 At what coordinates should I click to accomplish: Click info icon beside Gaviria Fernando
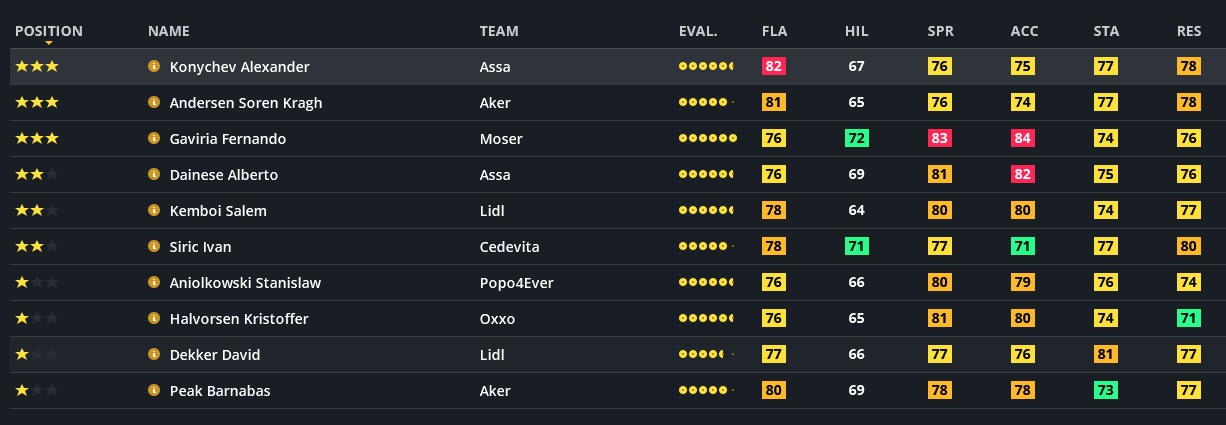click(154, 139)
